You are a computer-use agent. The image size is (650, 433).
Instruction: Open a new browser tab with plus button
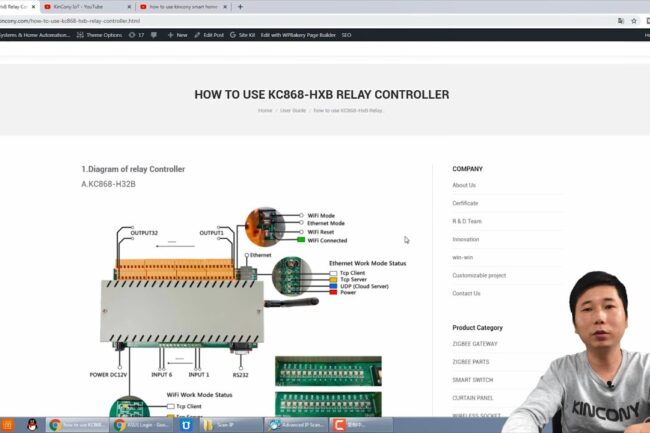click(x=240, y=7)
